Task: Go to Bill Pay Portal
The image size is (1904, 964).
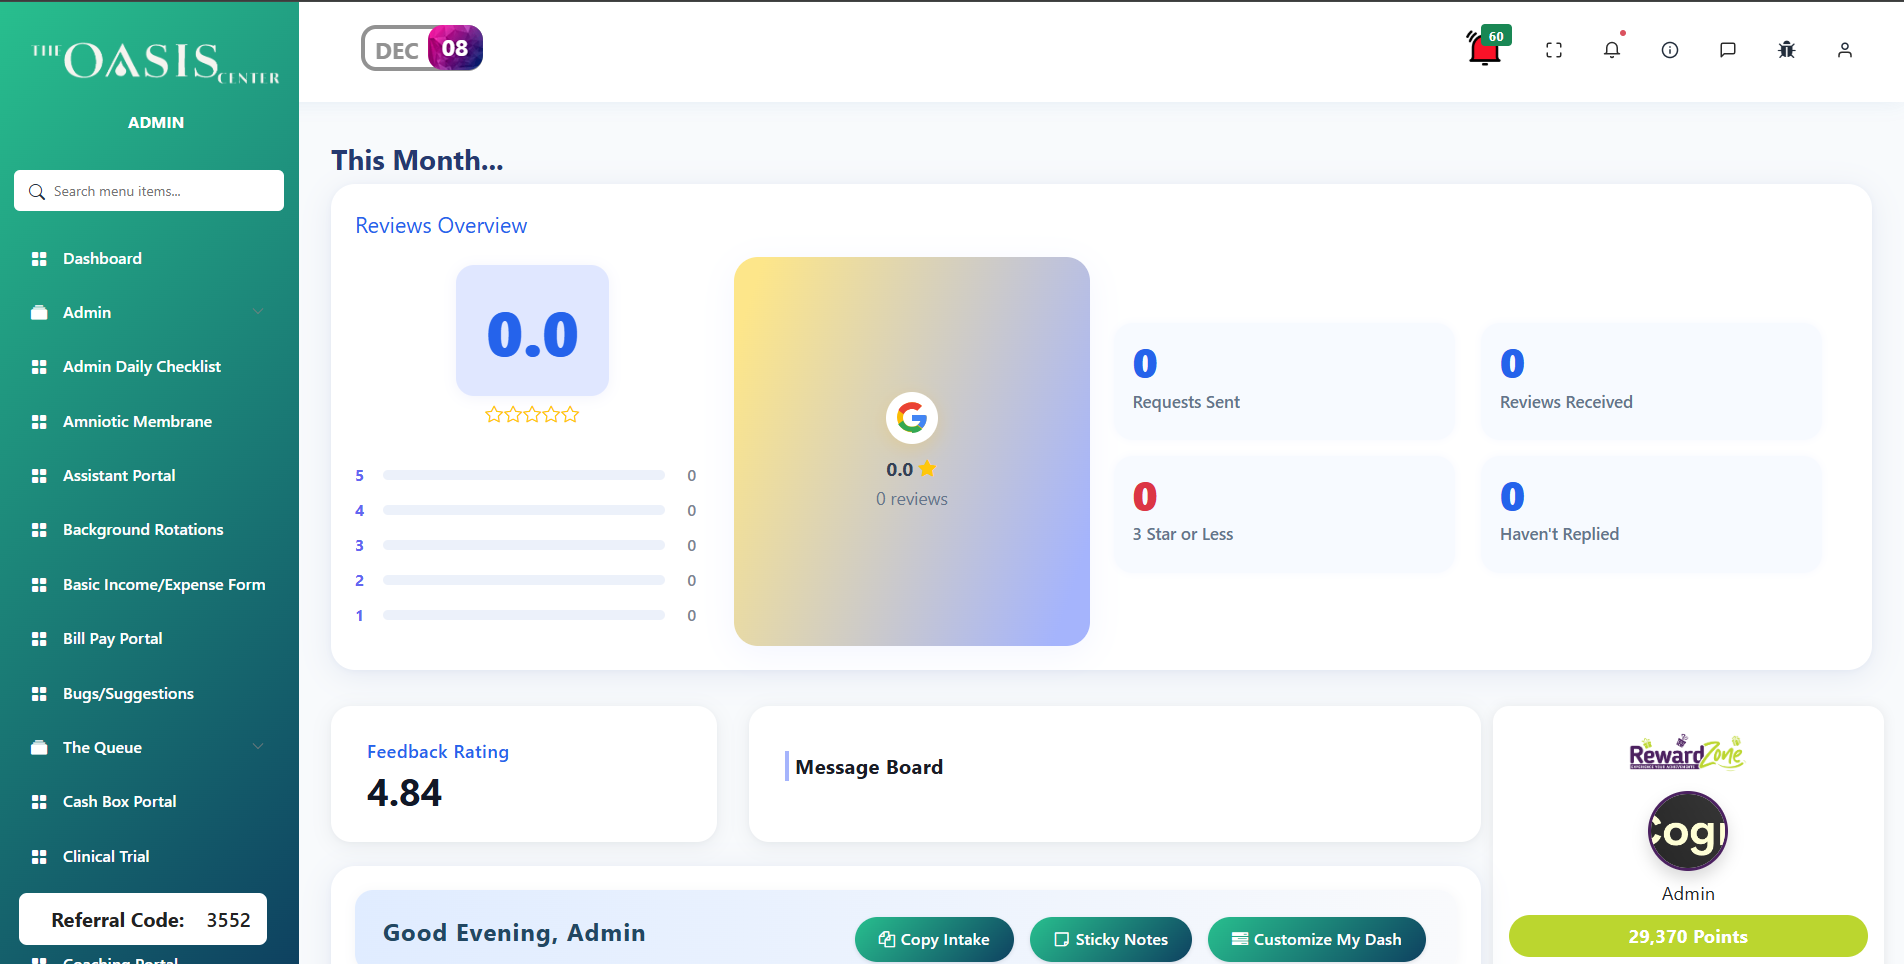Action: click(x=112, y=639)
